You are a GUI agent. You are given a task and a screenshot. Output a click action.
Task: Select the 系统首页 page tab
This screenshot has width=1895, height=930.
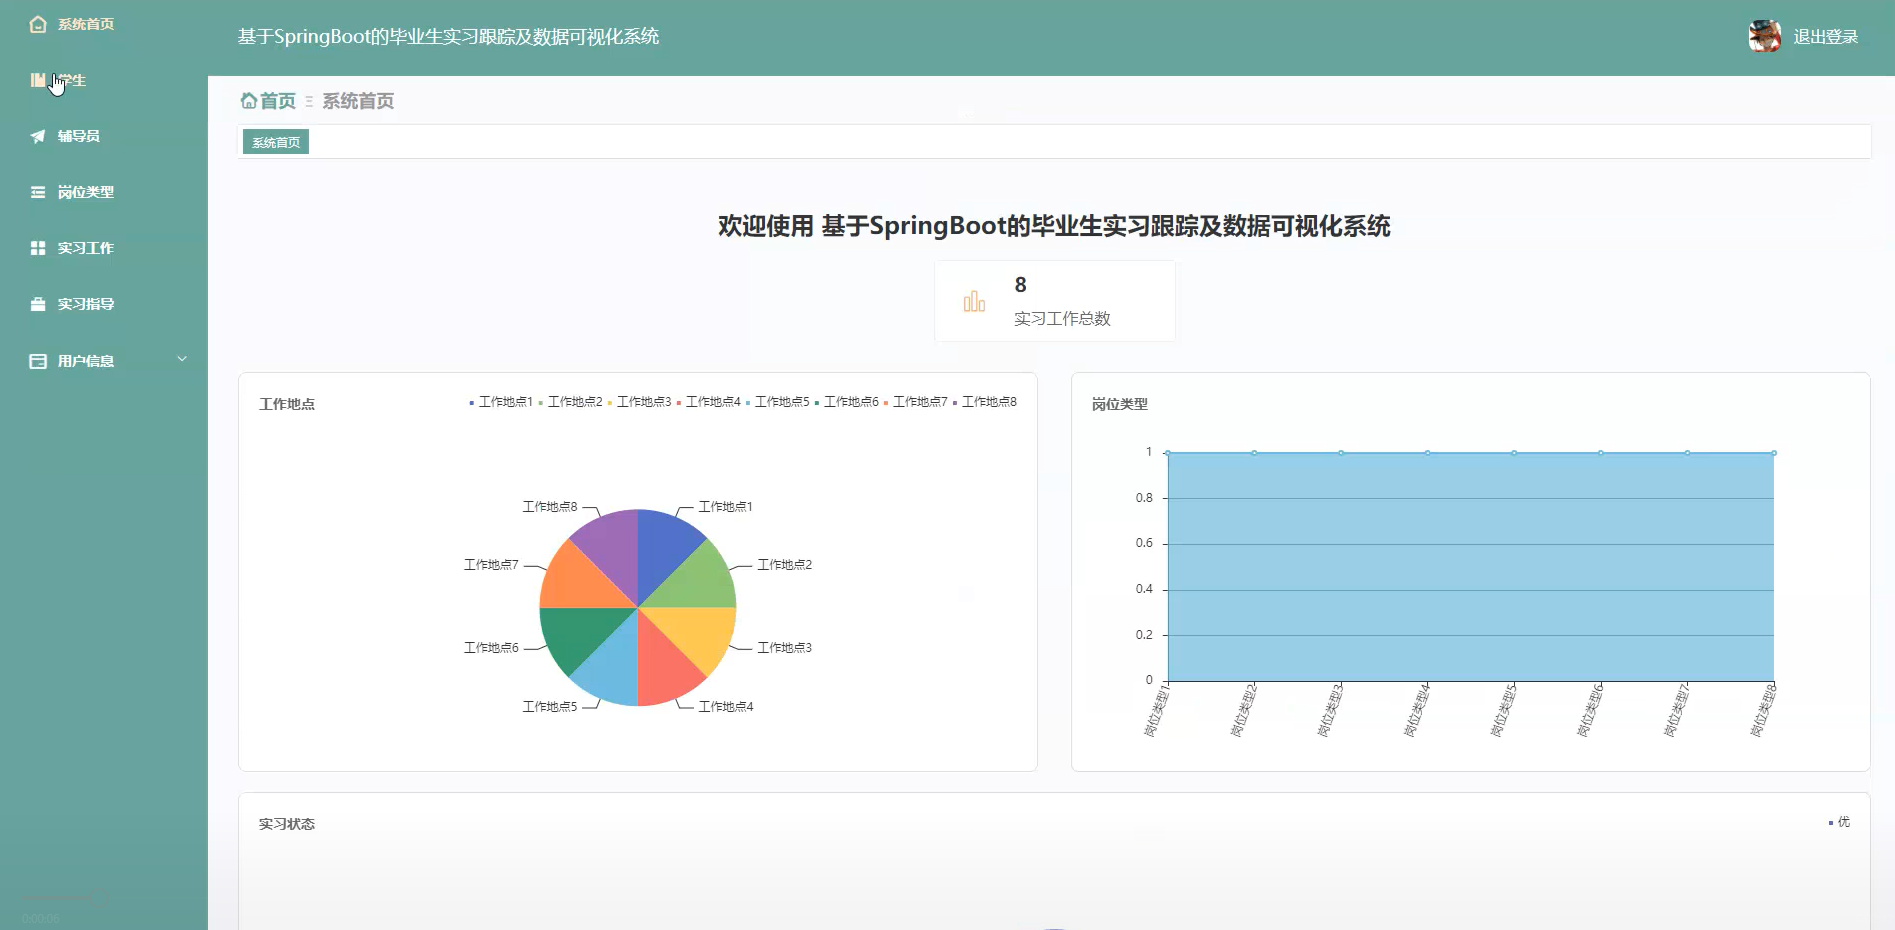[276, 142]
